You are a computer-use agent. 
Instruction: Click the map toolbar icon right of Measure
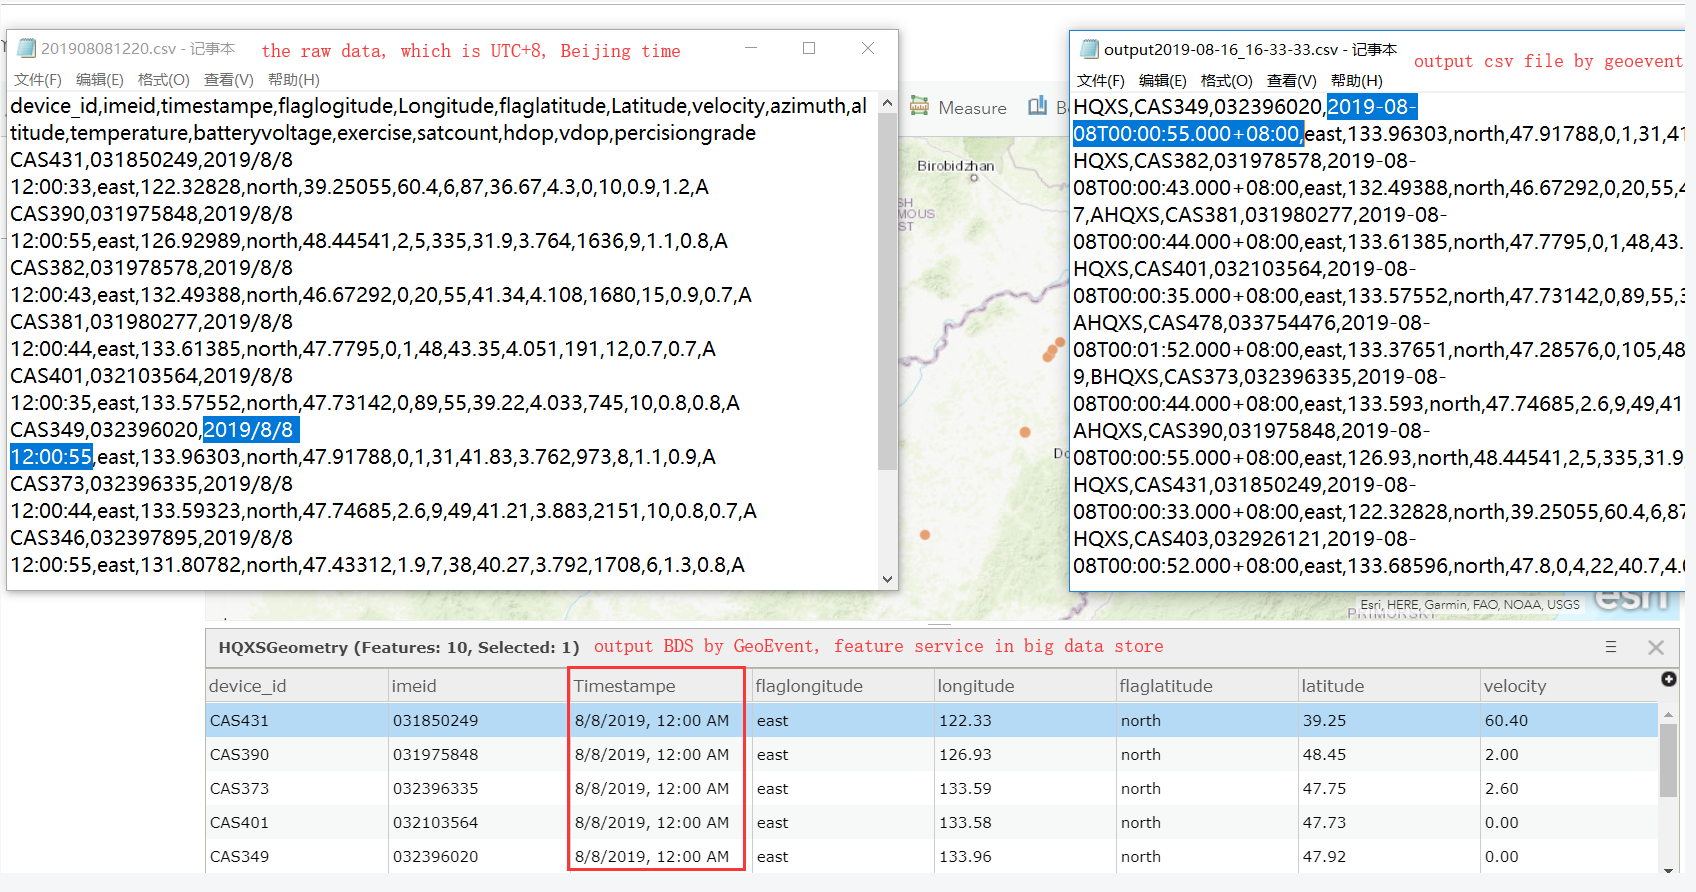tap(1038, 106)
